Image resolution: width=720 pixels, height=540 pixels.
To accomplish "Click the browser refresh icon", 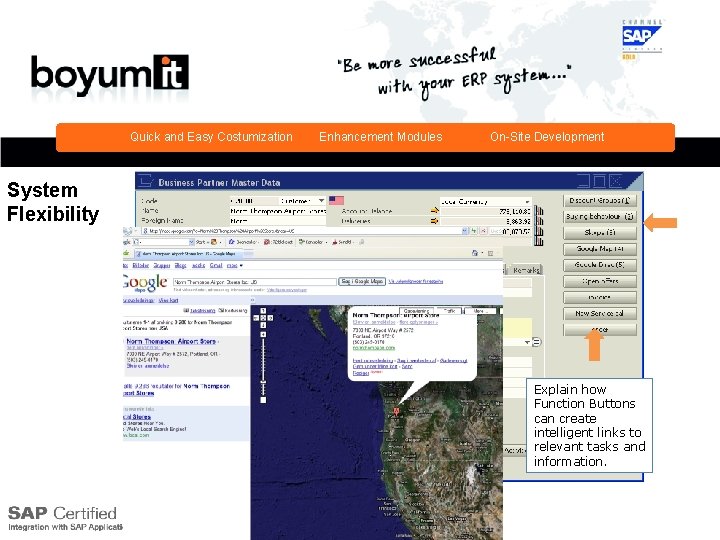I will (474, 231).
